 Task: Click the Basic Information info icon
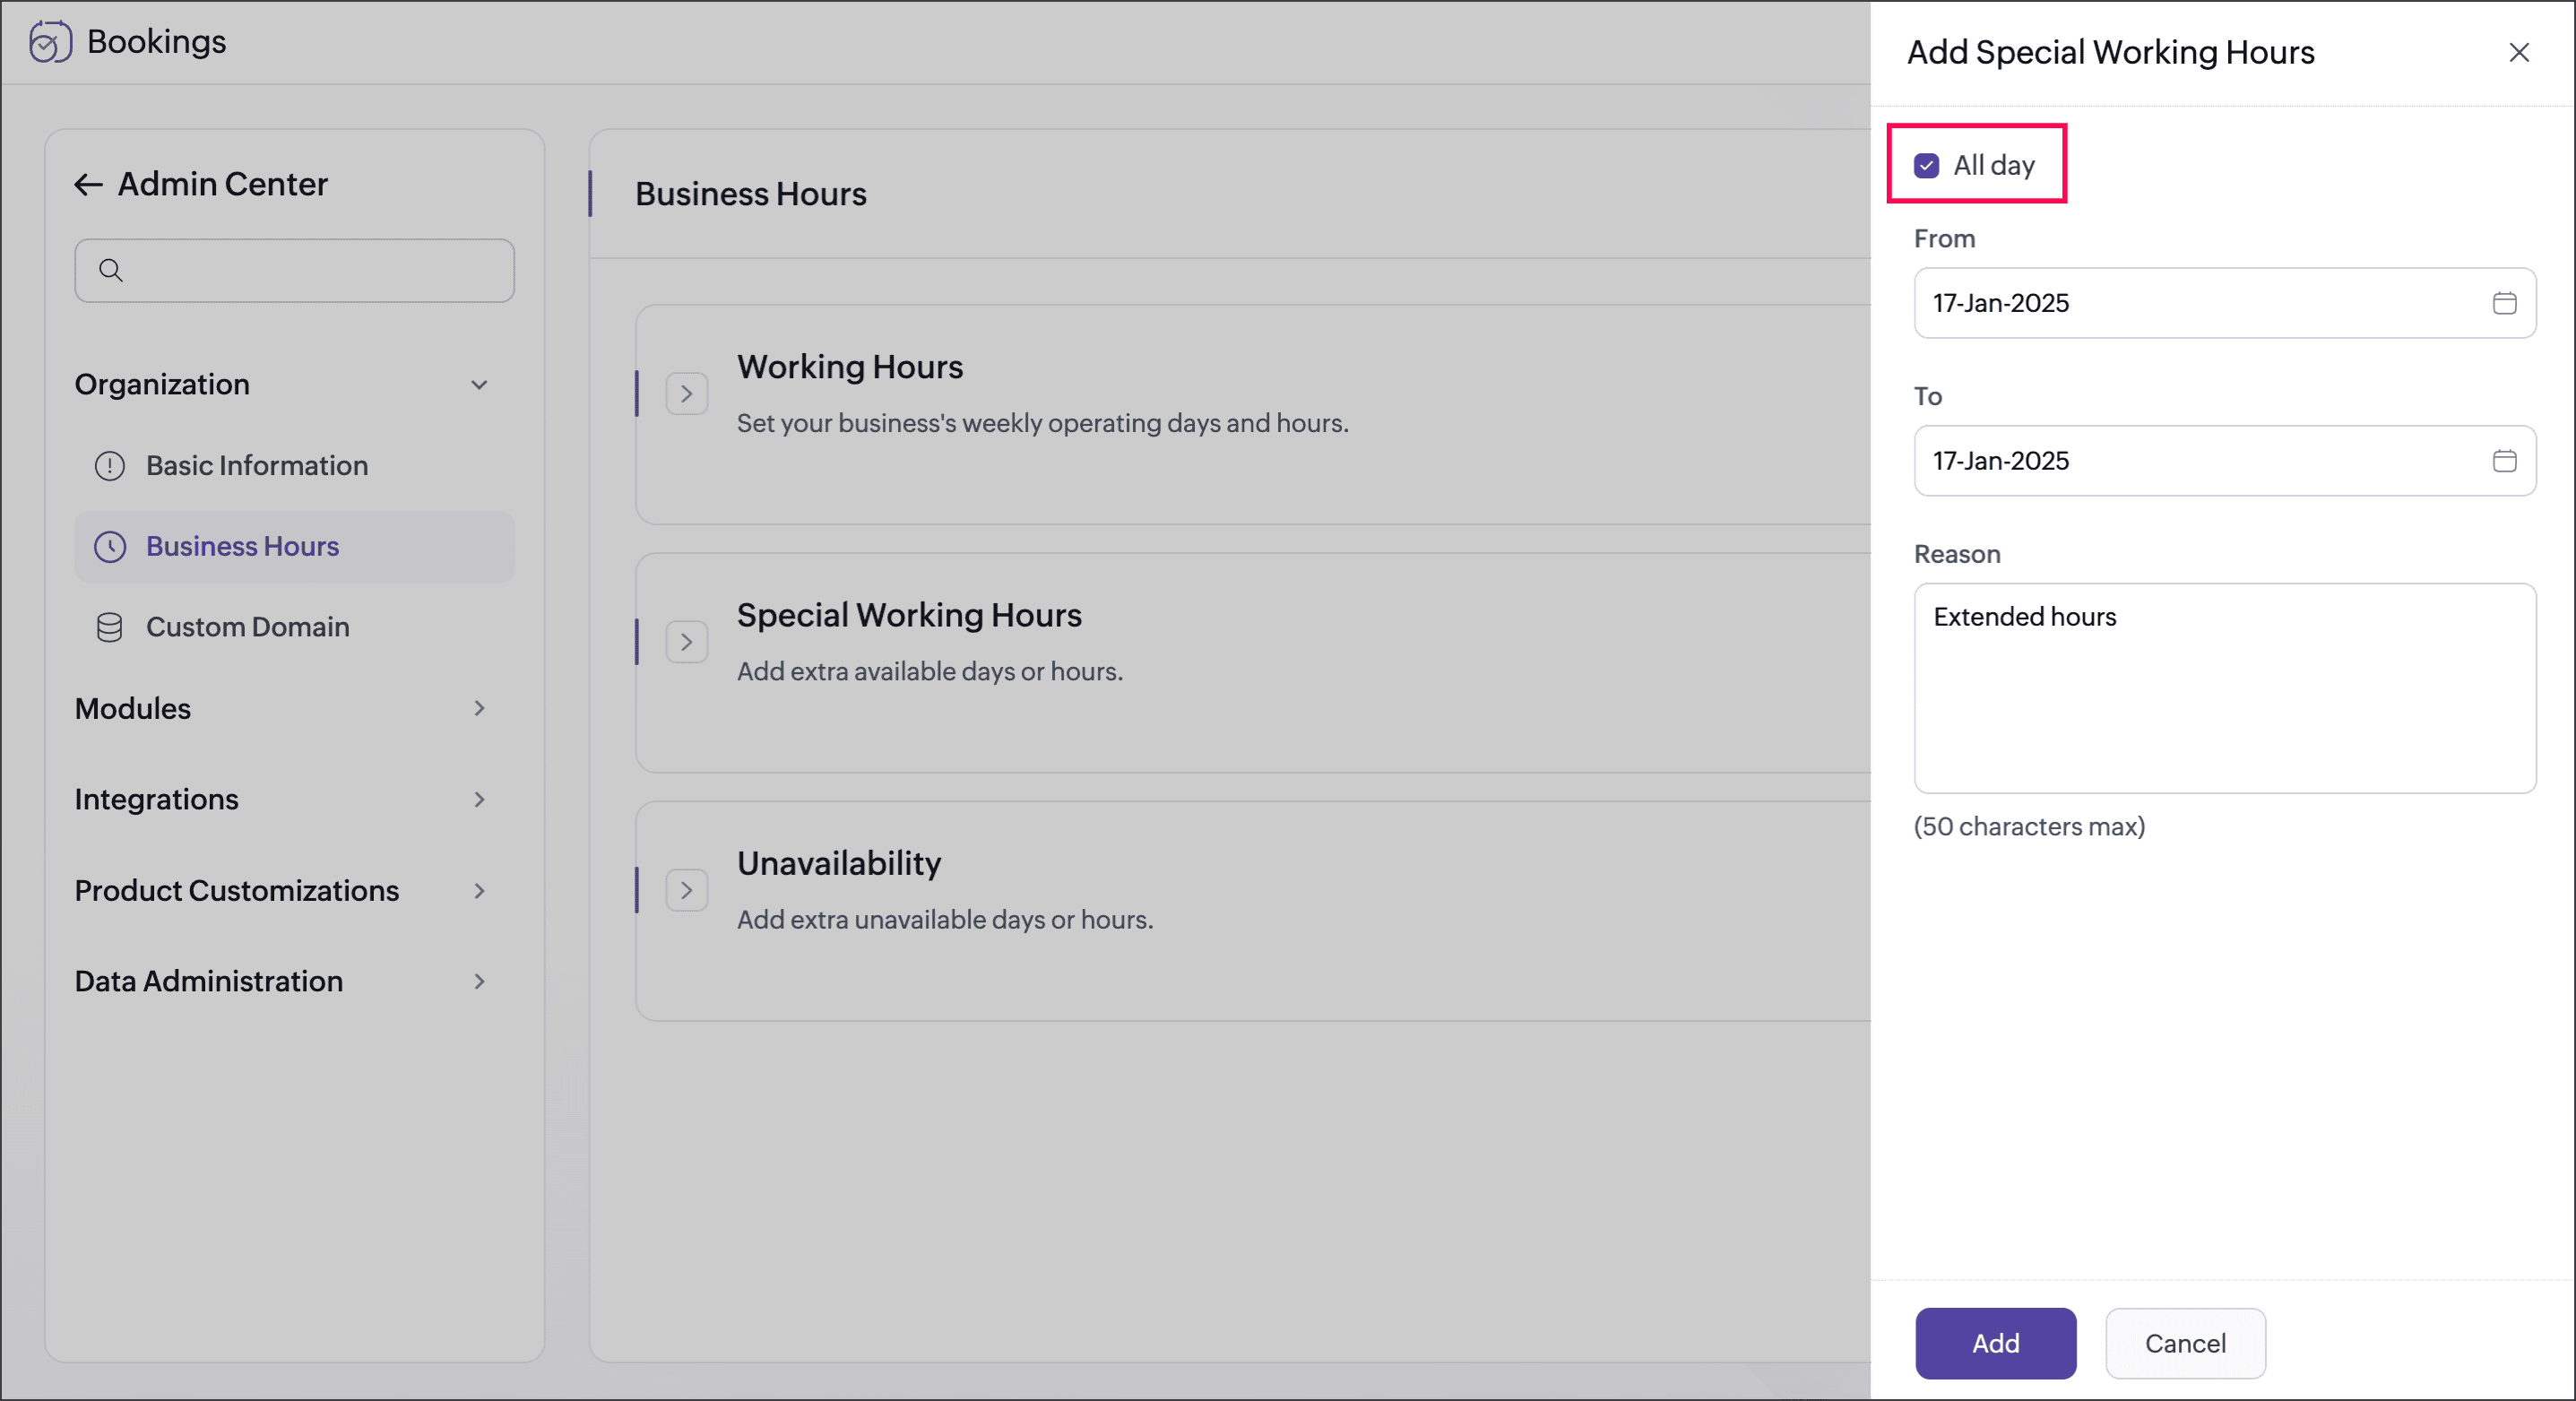(x=110, y=466)
